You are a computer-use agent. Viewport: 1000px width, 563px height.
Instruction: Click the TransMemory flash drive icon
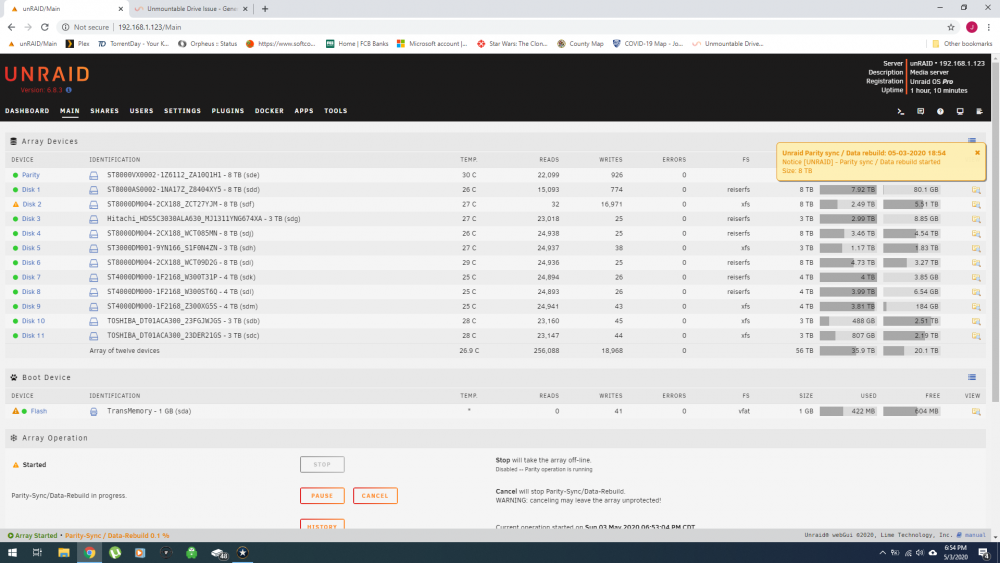point(94,411)
